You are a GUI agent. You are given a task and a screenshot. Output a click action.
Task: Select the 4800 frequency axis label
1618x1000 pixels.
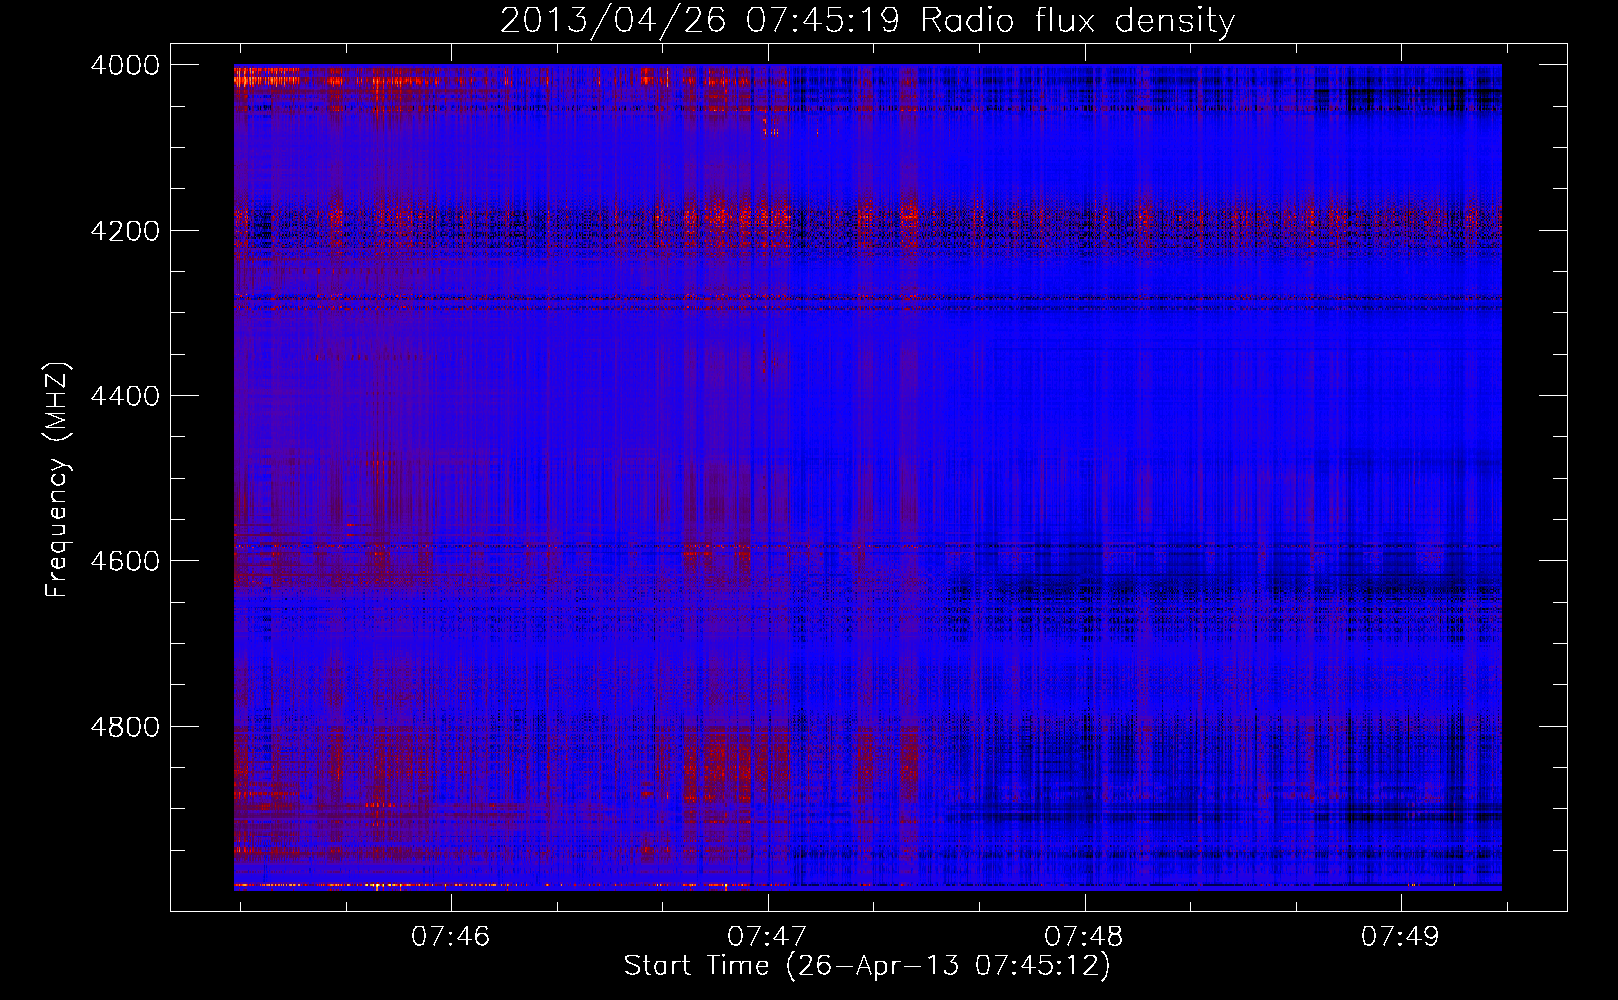[125, 727]
